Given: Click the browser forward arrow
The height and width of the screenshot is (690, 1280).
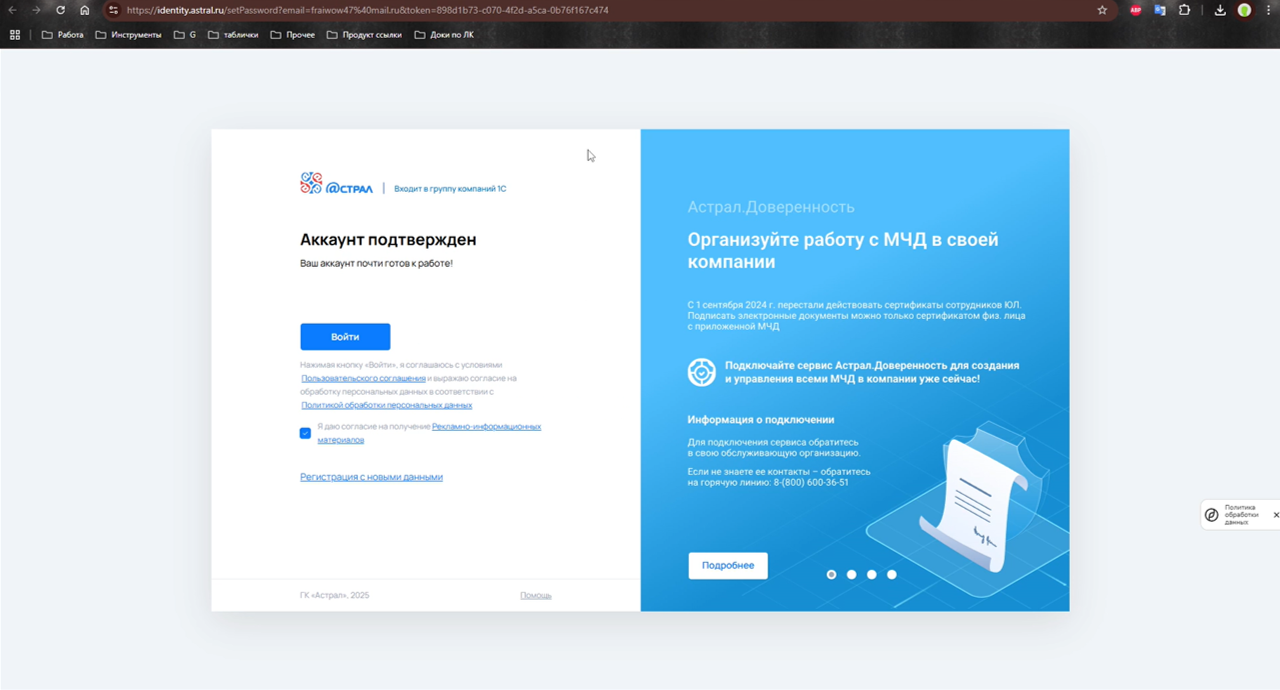Looking at the screenshot, I should tap(36, 10).
